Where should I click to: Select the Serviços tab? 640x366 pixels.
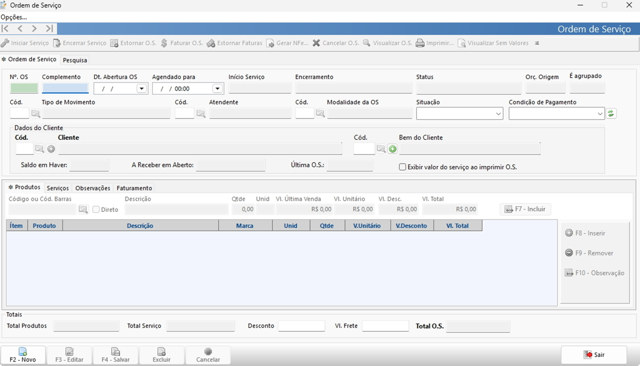pos(58,188)
